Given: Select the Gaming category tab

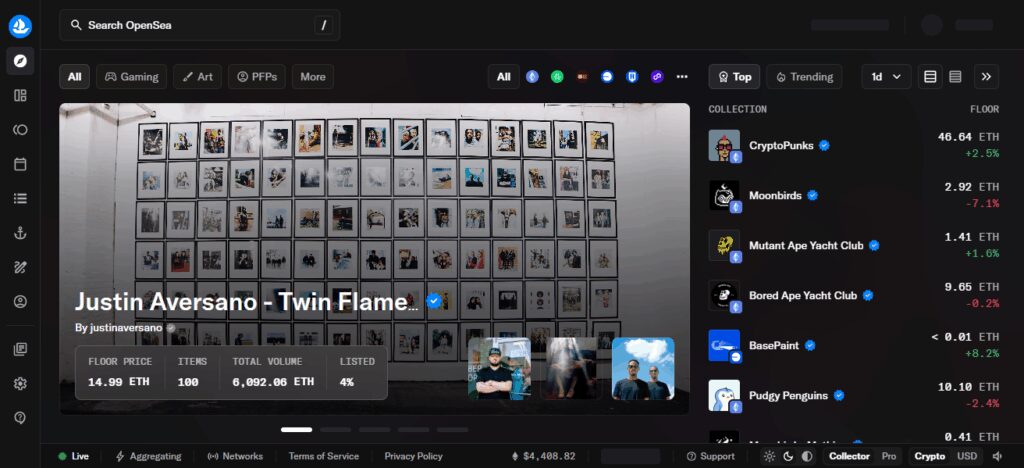Looking at the screenshot, I should point(131,76).
